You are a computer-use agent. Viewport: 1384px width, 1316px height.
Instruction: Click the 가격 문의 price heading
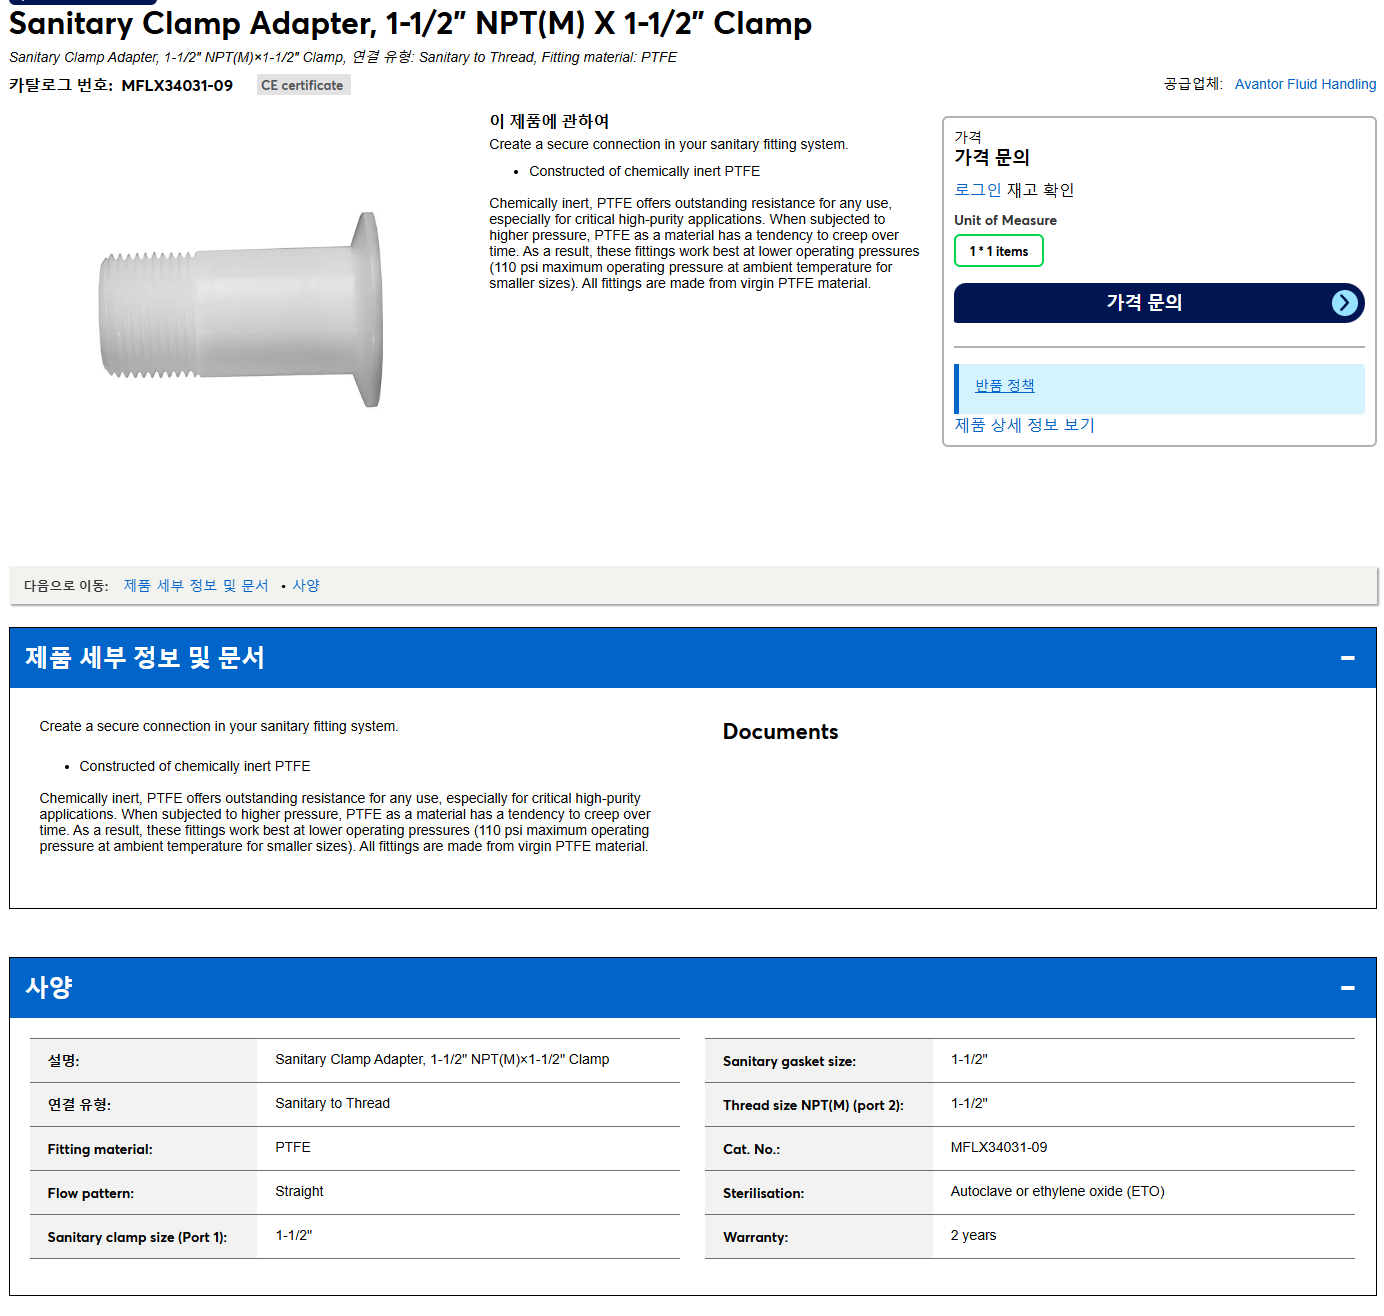[x=991, y=157]
